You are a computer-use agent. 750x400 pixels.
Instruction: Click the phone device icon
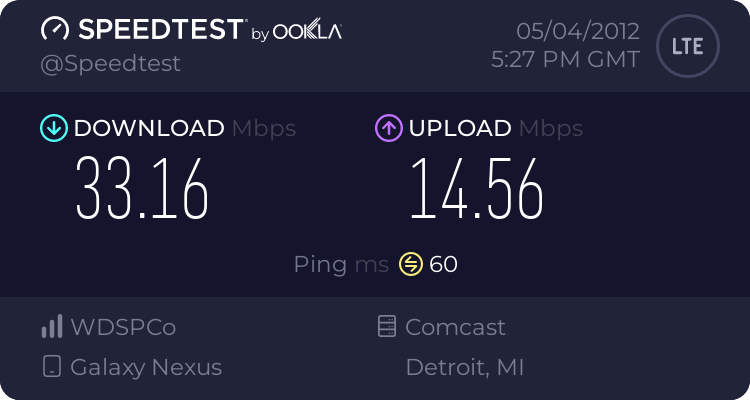52,367
